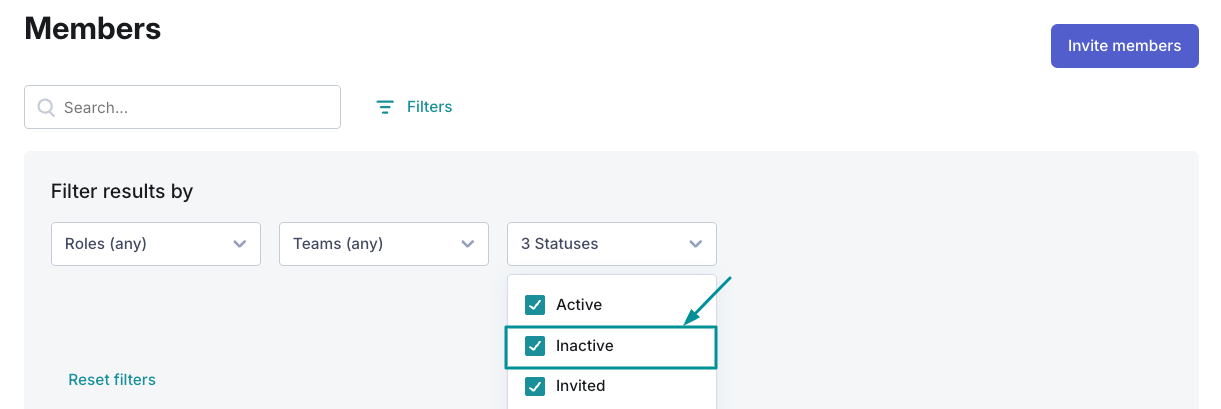Viewport: 1221px width, 409px height.
Task: Click the chevron arrow in Roles dropdown
Action: (x=239, y=244)
